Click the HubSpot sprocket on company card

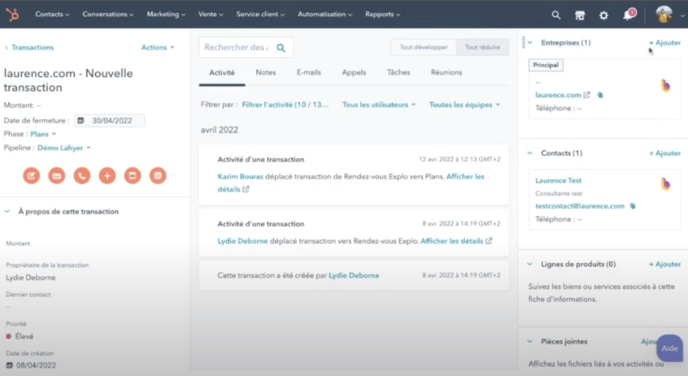(x=665, y=86)
